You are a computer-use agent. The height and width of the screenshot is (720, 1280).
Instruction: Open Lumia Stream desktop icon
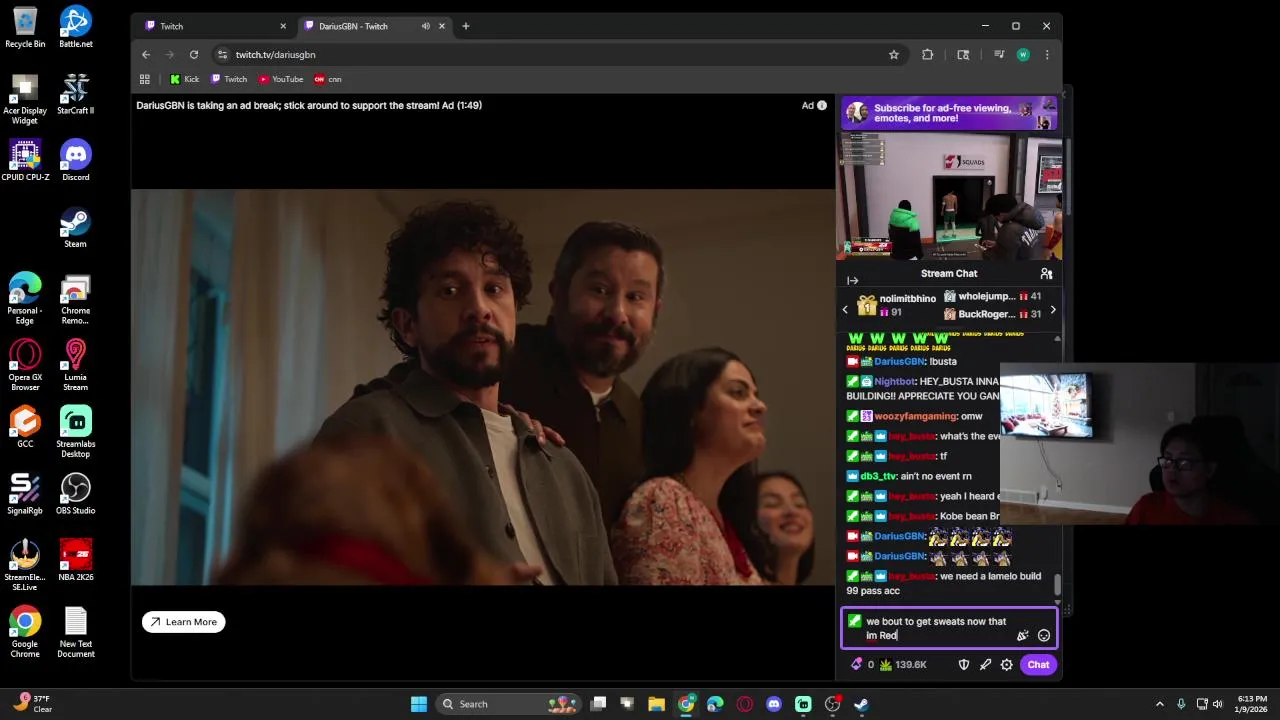click(x=75, y=364)
